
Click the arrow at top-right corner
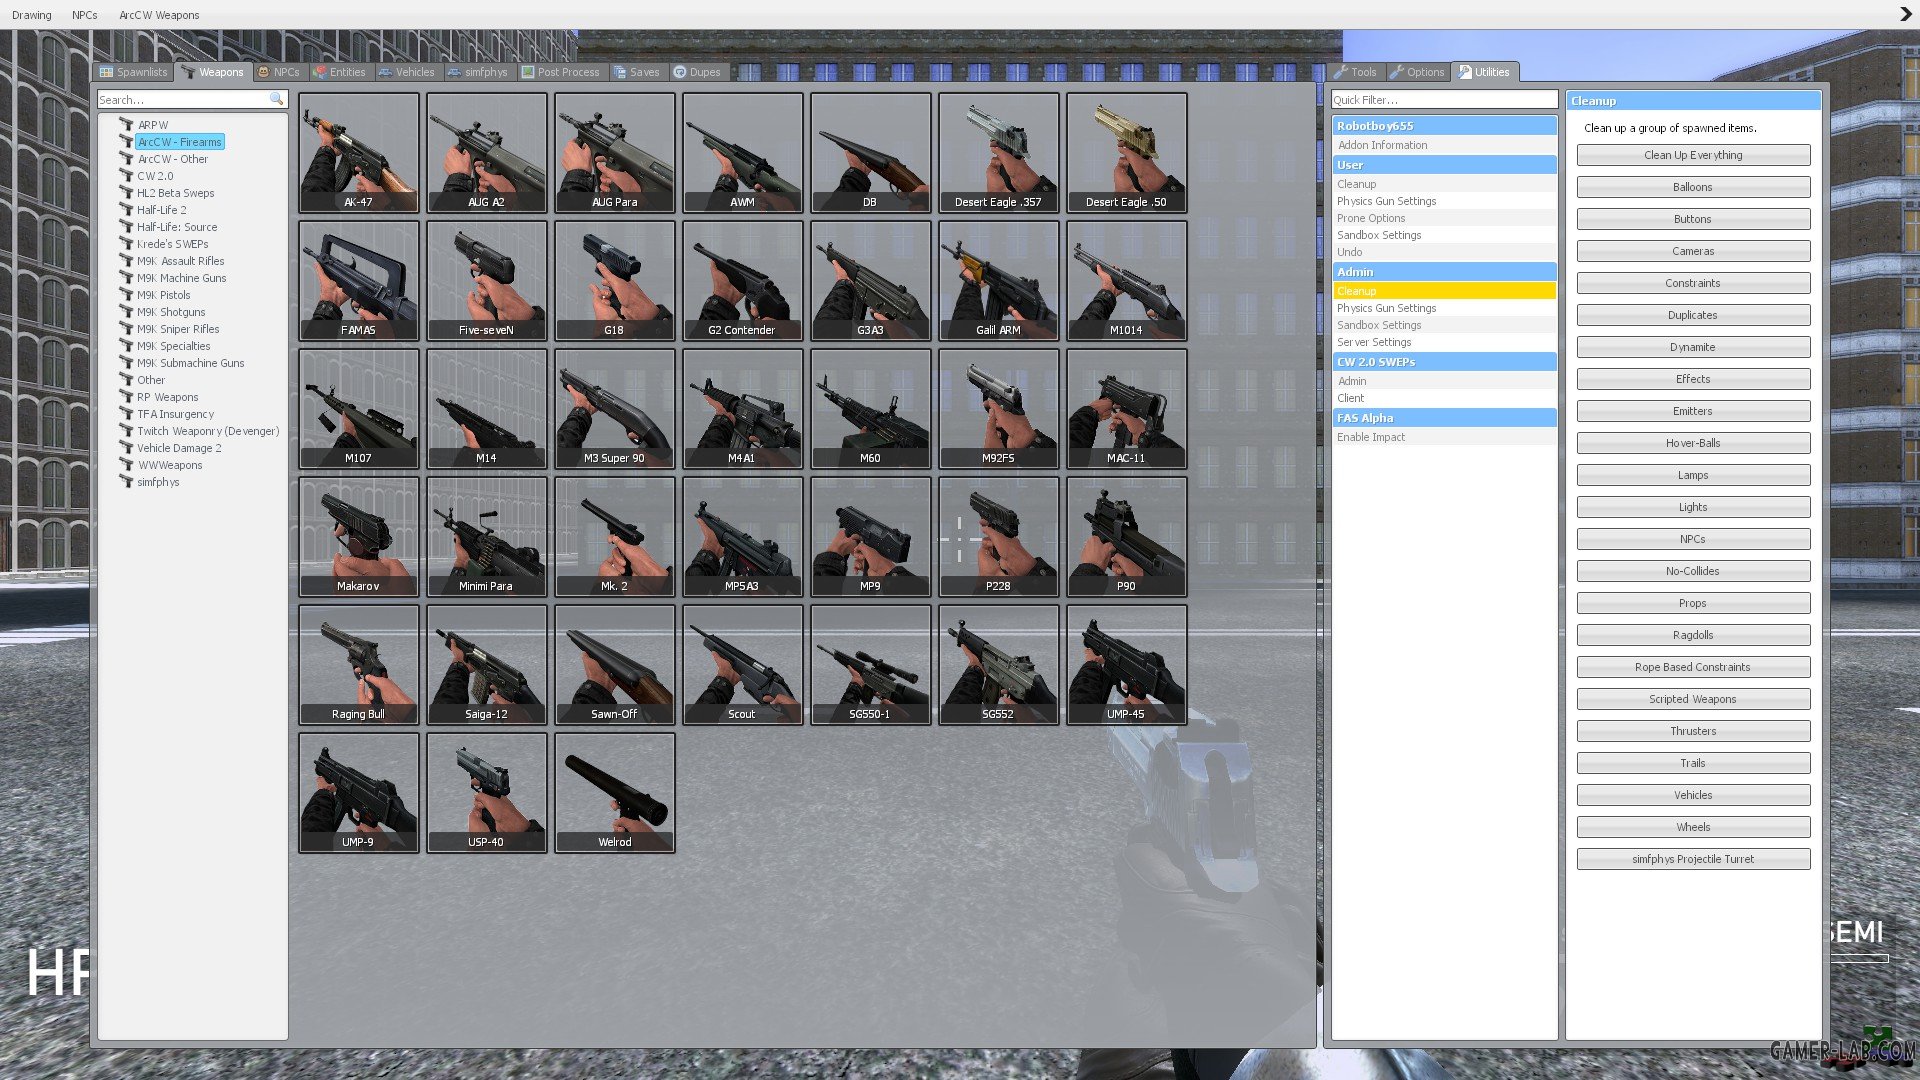point(1905,14)
